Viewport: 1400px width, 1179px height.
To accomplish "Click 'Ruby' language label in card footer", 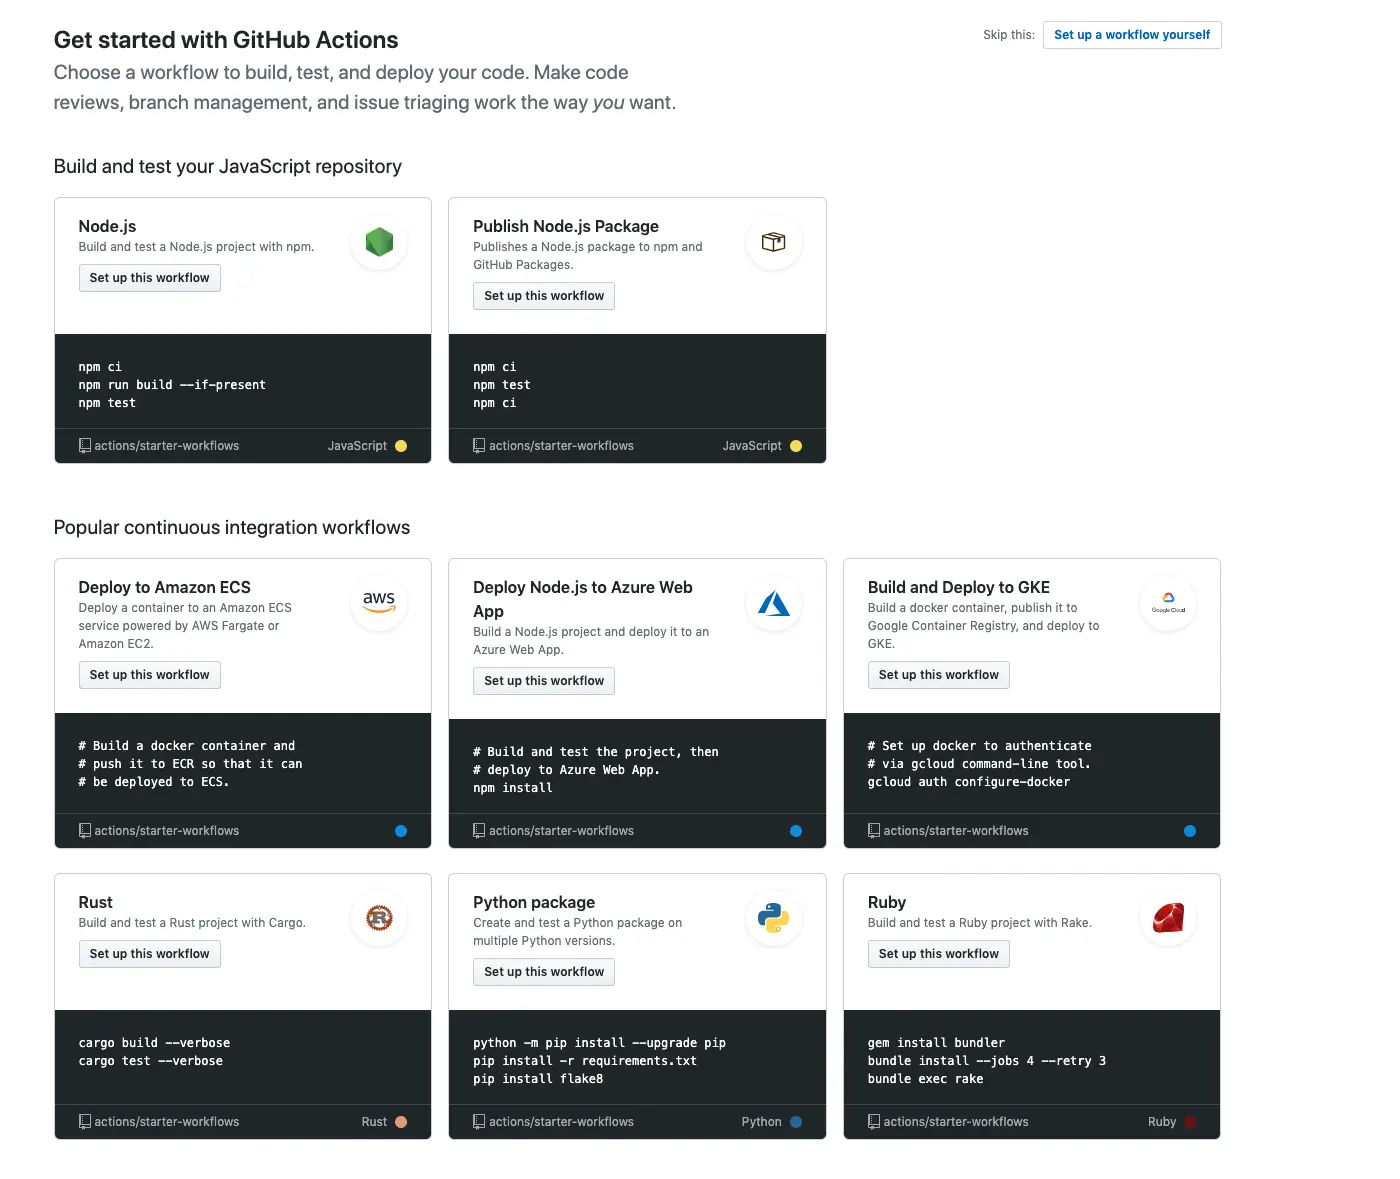I will [x=1162, y=1122].
